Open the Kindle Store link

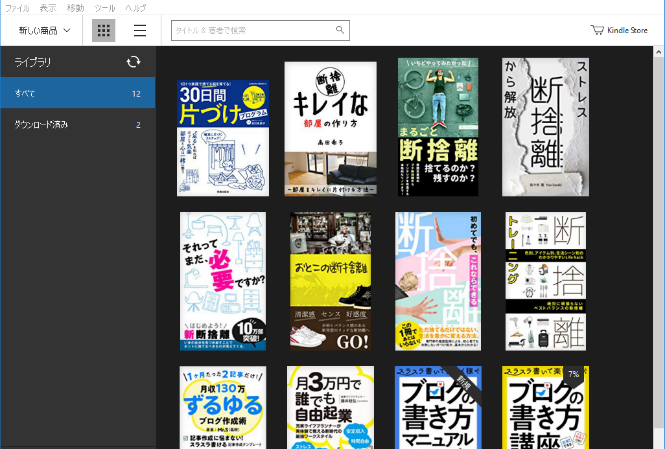coord(619,30)
